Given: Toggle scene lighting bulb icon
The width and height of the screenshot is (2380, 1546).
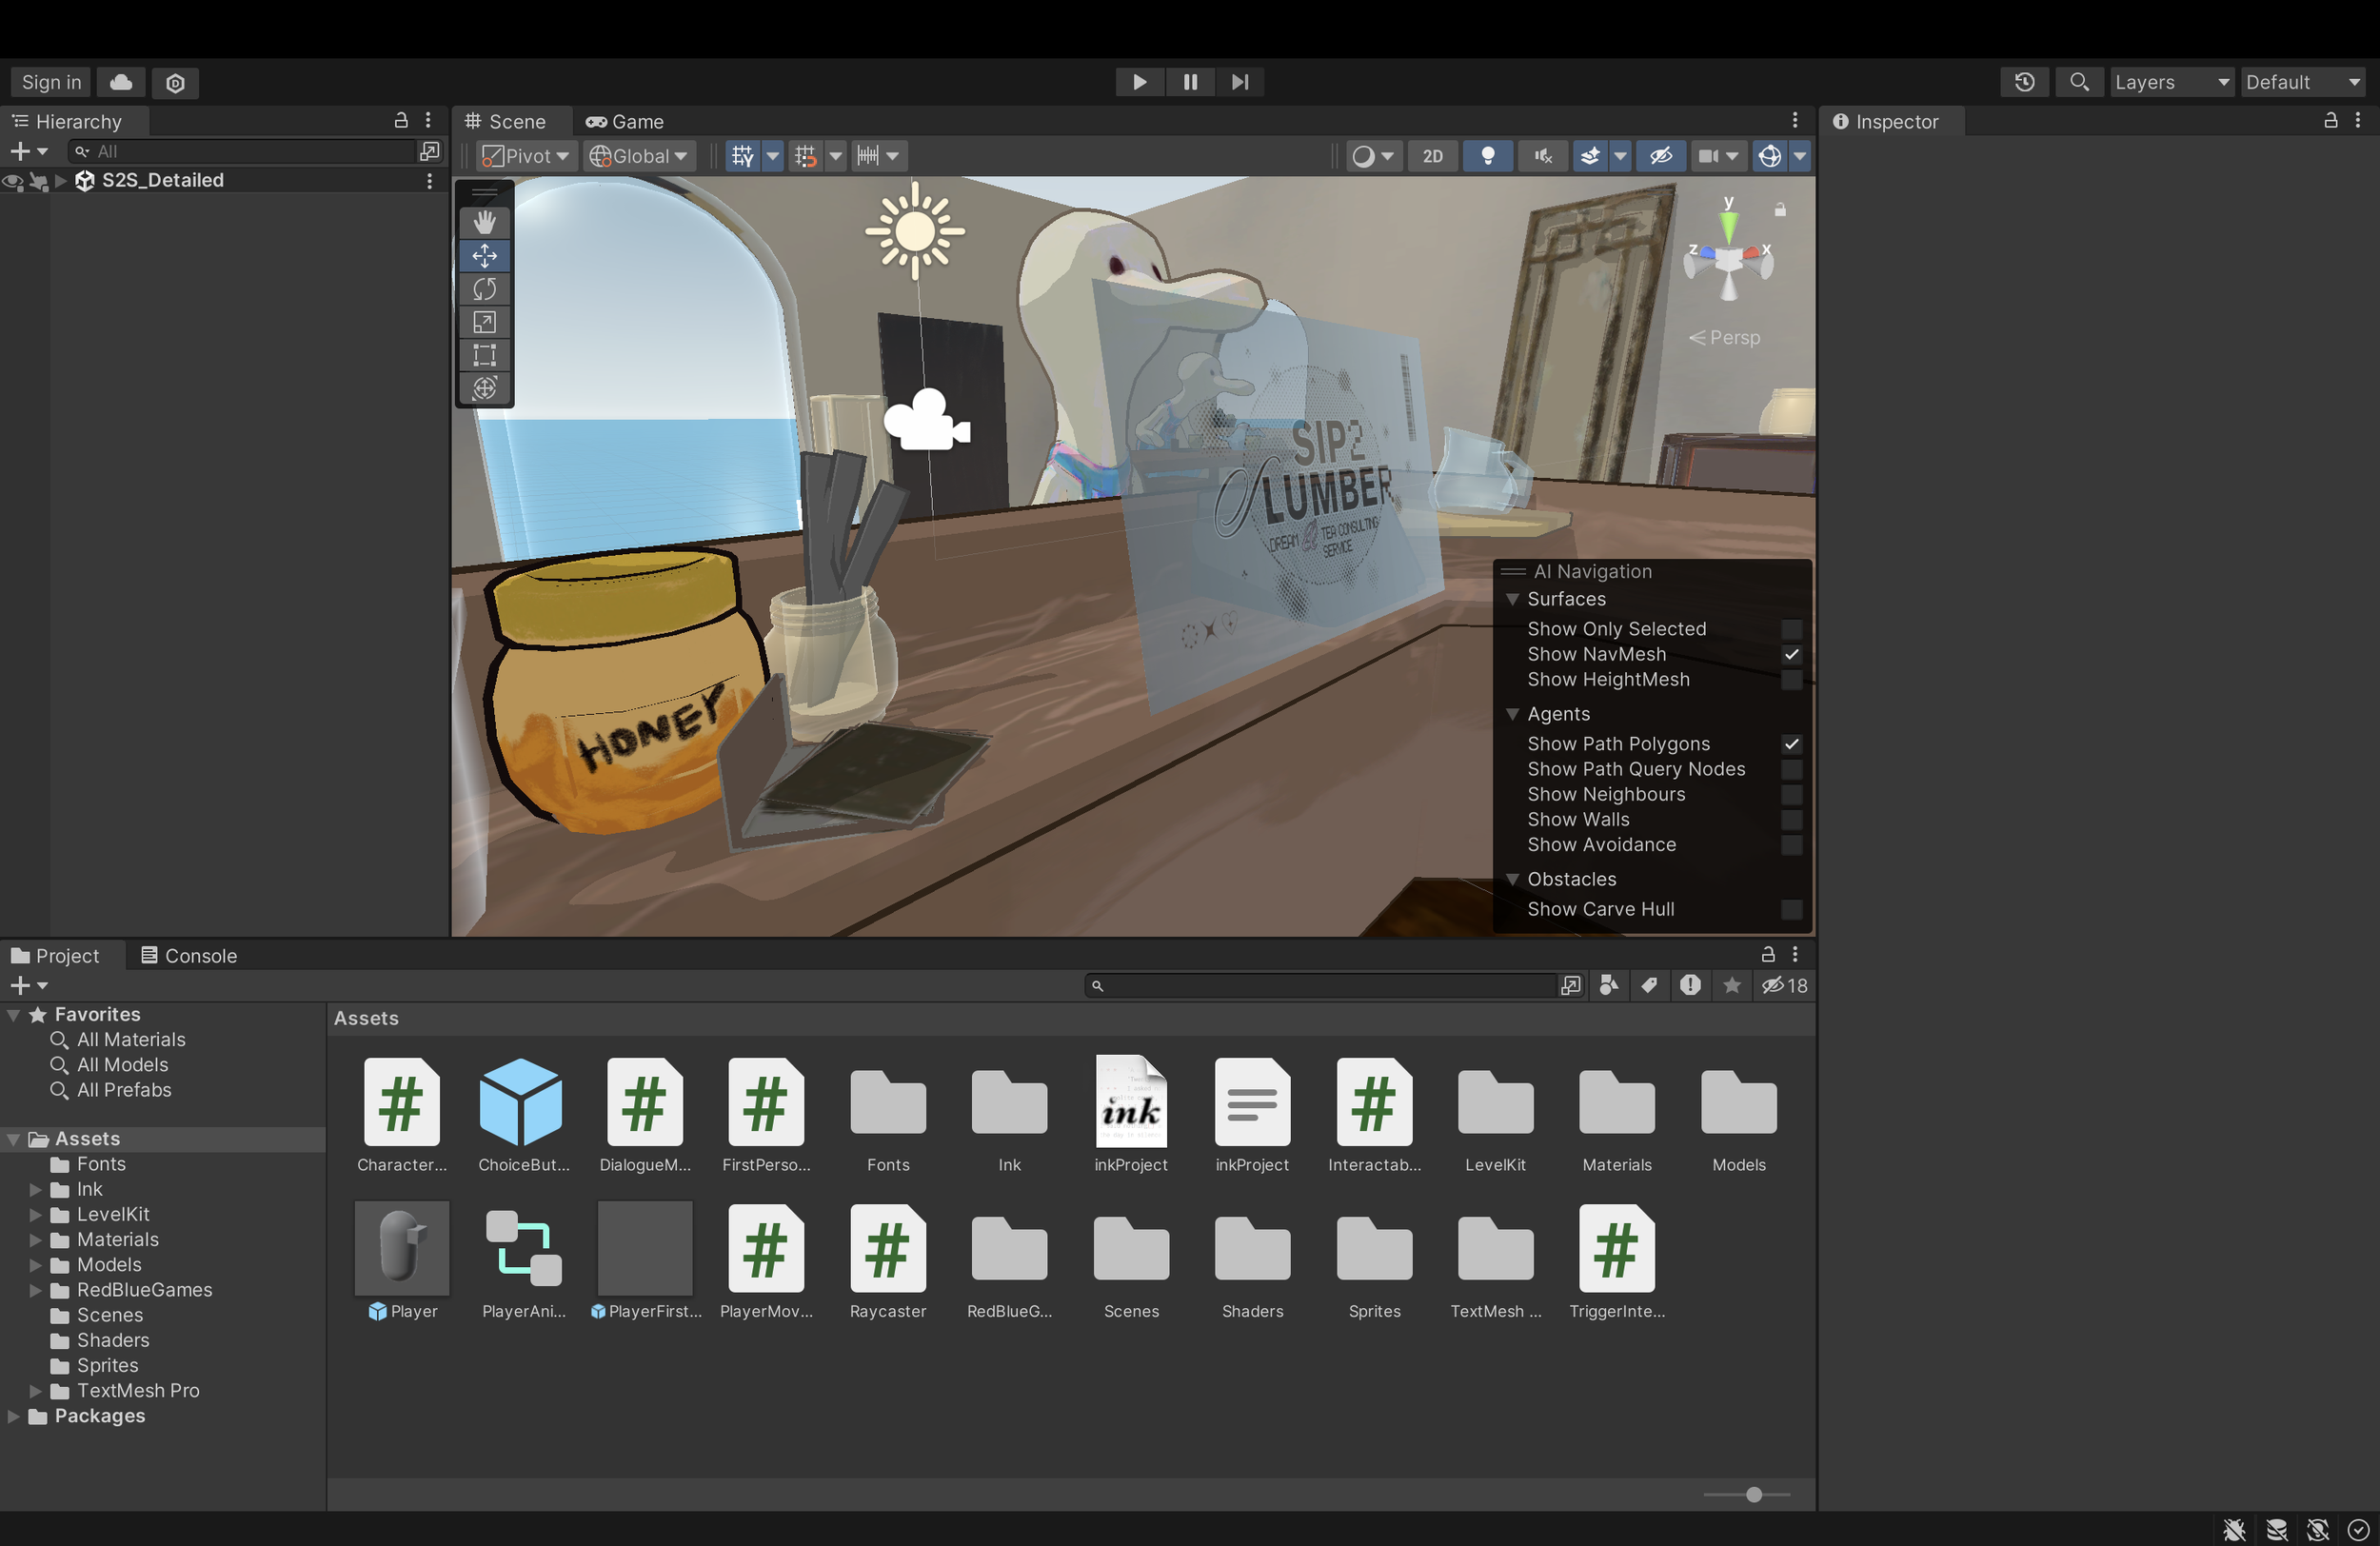Looking at the screenshot, I should tap(1487, 156).
